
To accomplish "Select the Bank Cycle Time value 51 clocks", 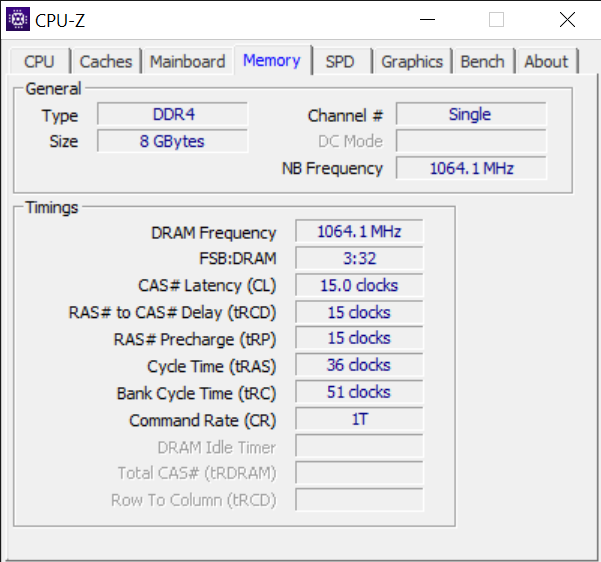I will 359,391.
